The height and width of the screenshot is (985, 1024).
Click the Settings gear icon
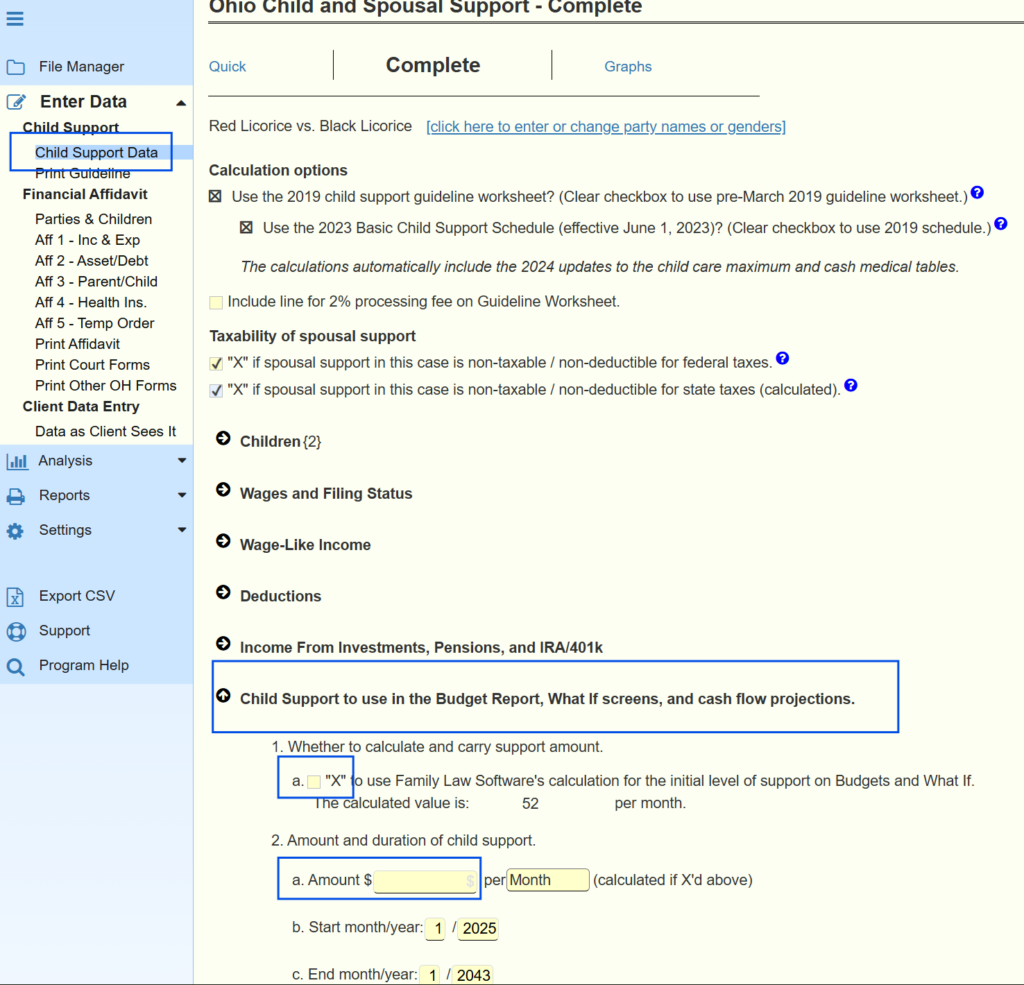tap(15, 531)
